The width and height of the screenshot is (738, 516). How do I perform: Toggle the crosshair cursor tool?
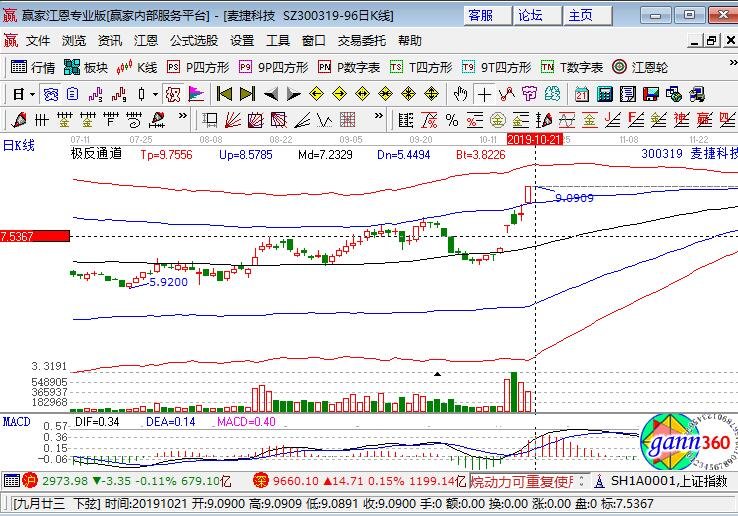(484, 95)
